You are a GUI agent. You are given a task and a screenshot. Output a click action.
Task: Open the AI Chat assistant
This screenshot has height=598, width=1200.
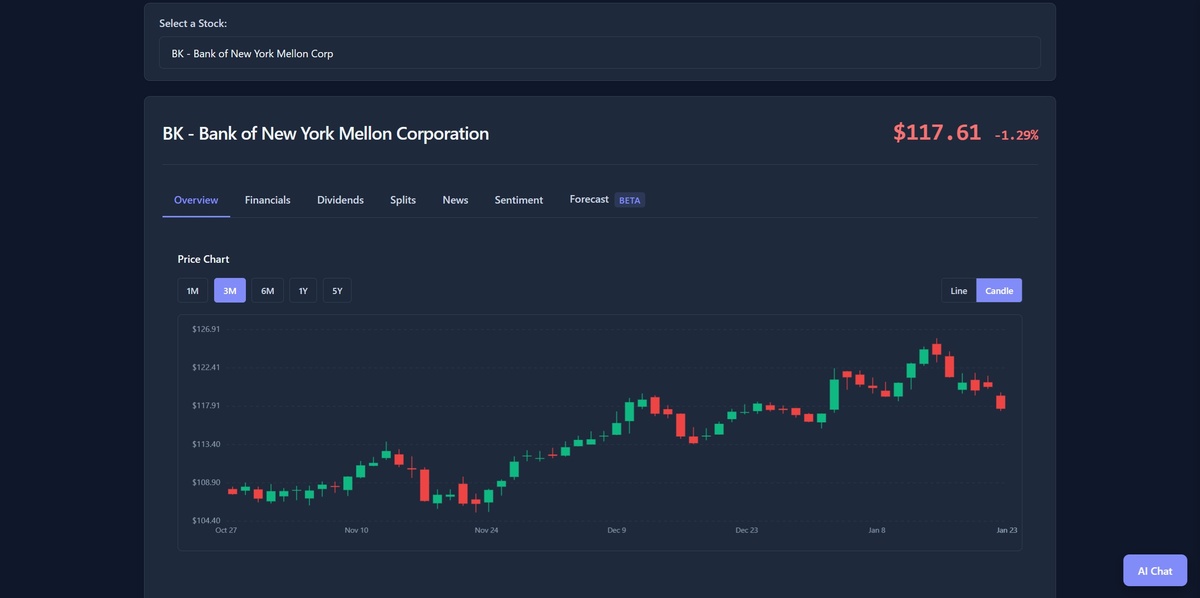[1154, 570]
